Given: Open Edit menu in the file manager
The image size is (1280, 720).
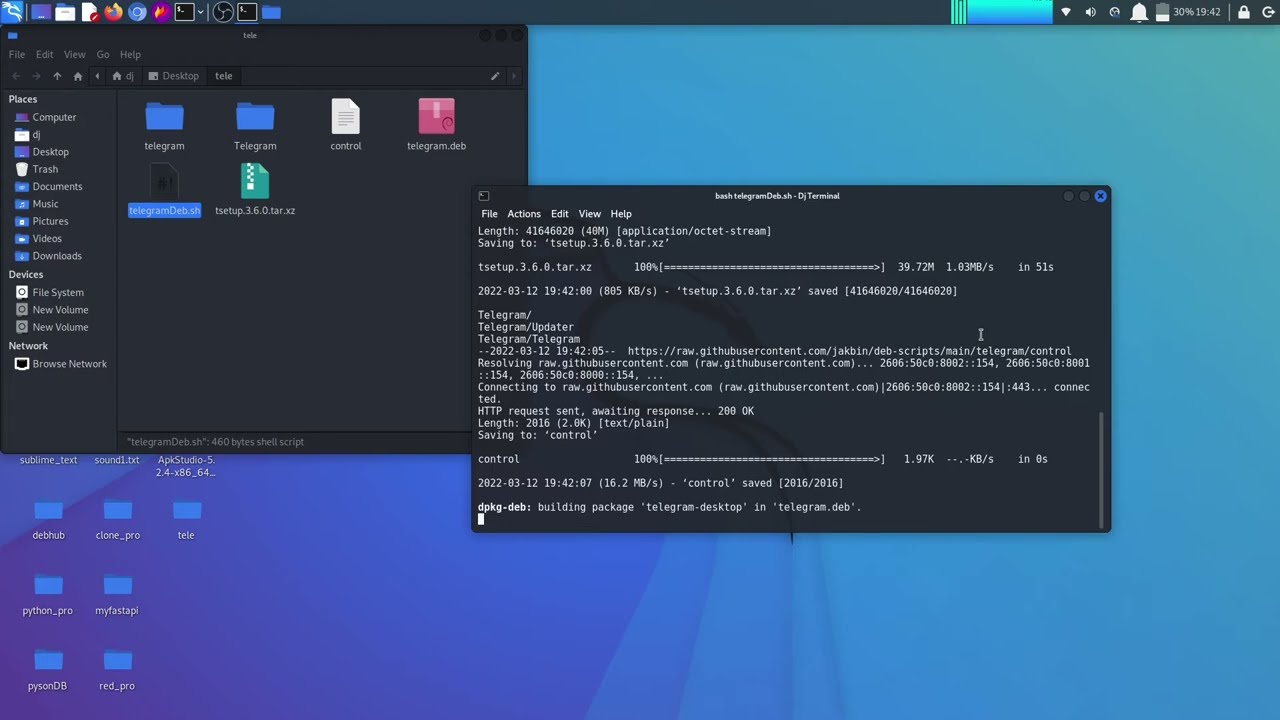Looking at the screenshot, I should pyautogui.click(x=45, y=54).
